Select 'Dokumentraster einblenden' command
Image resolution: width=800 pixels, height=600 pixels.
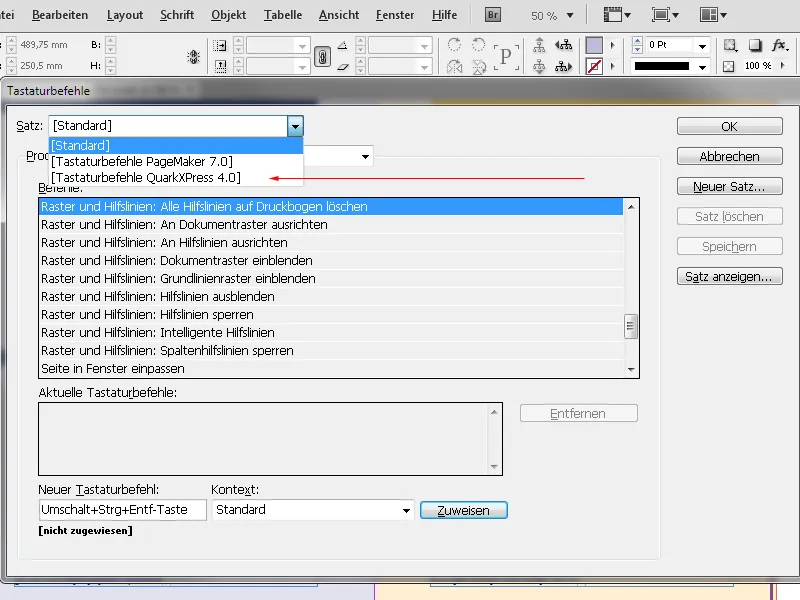(331, 261)
